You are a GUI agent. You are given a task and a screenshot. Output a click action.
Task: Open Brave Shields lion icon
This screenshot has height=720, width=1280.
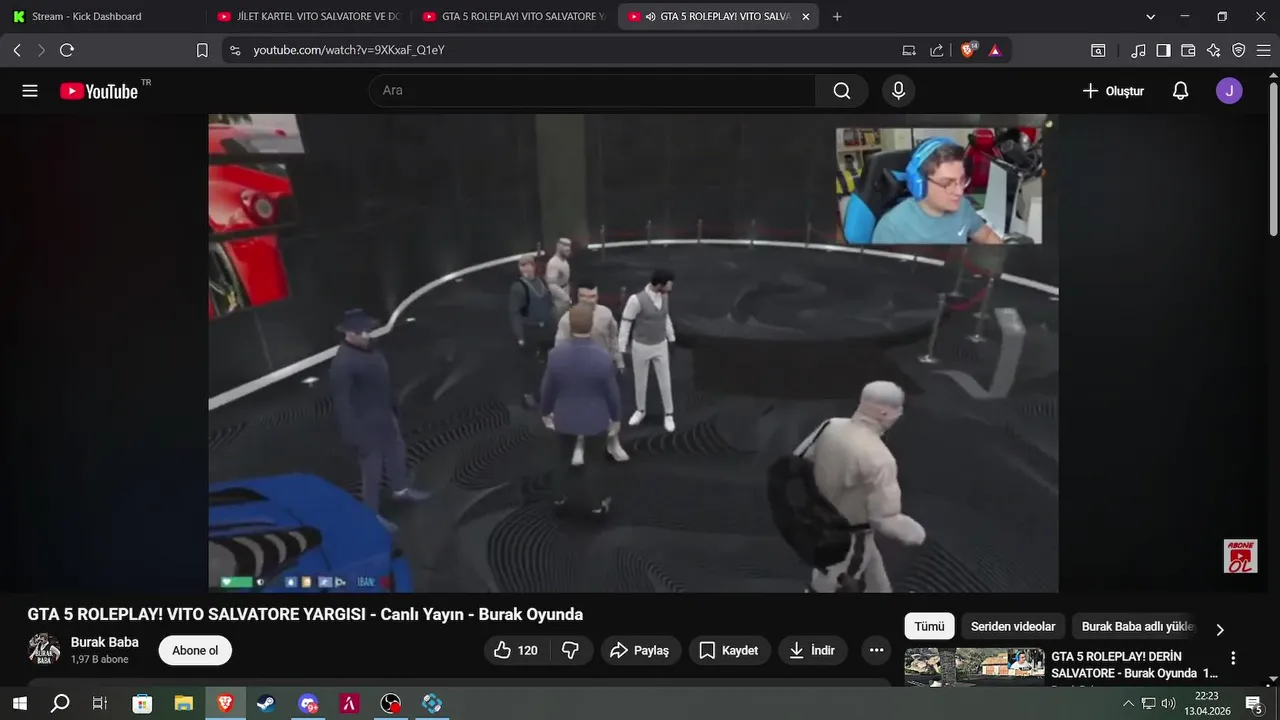[x=968, y=50]
